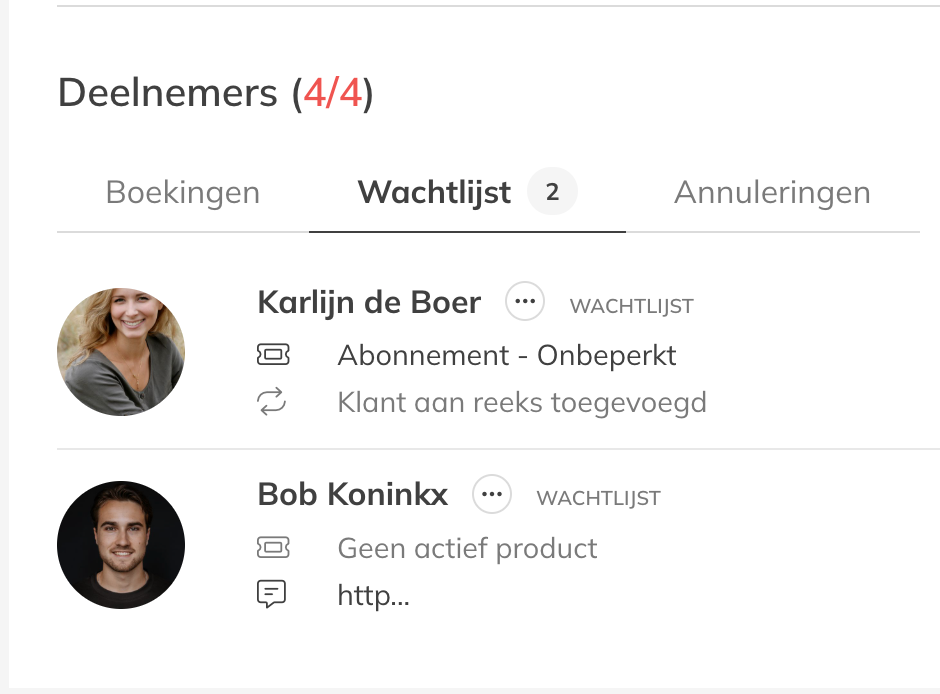Select the Abonnement - Onbeperkt product text
The width and height of the screenshot is (940, 694).
pyautogui.click(x=507, y=355)
